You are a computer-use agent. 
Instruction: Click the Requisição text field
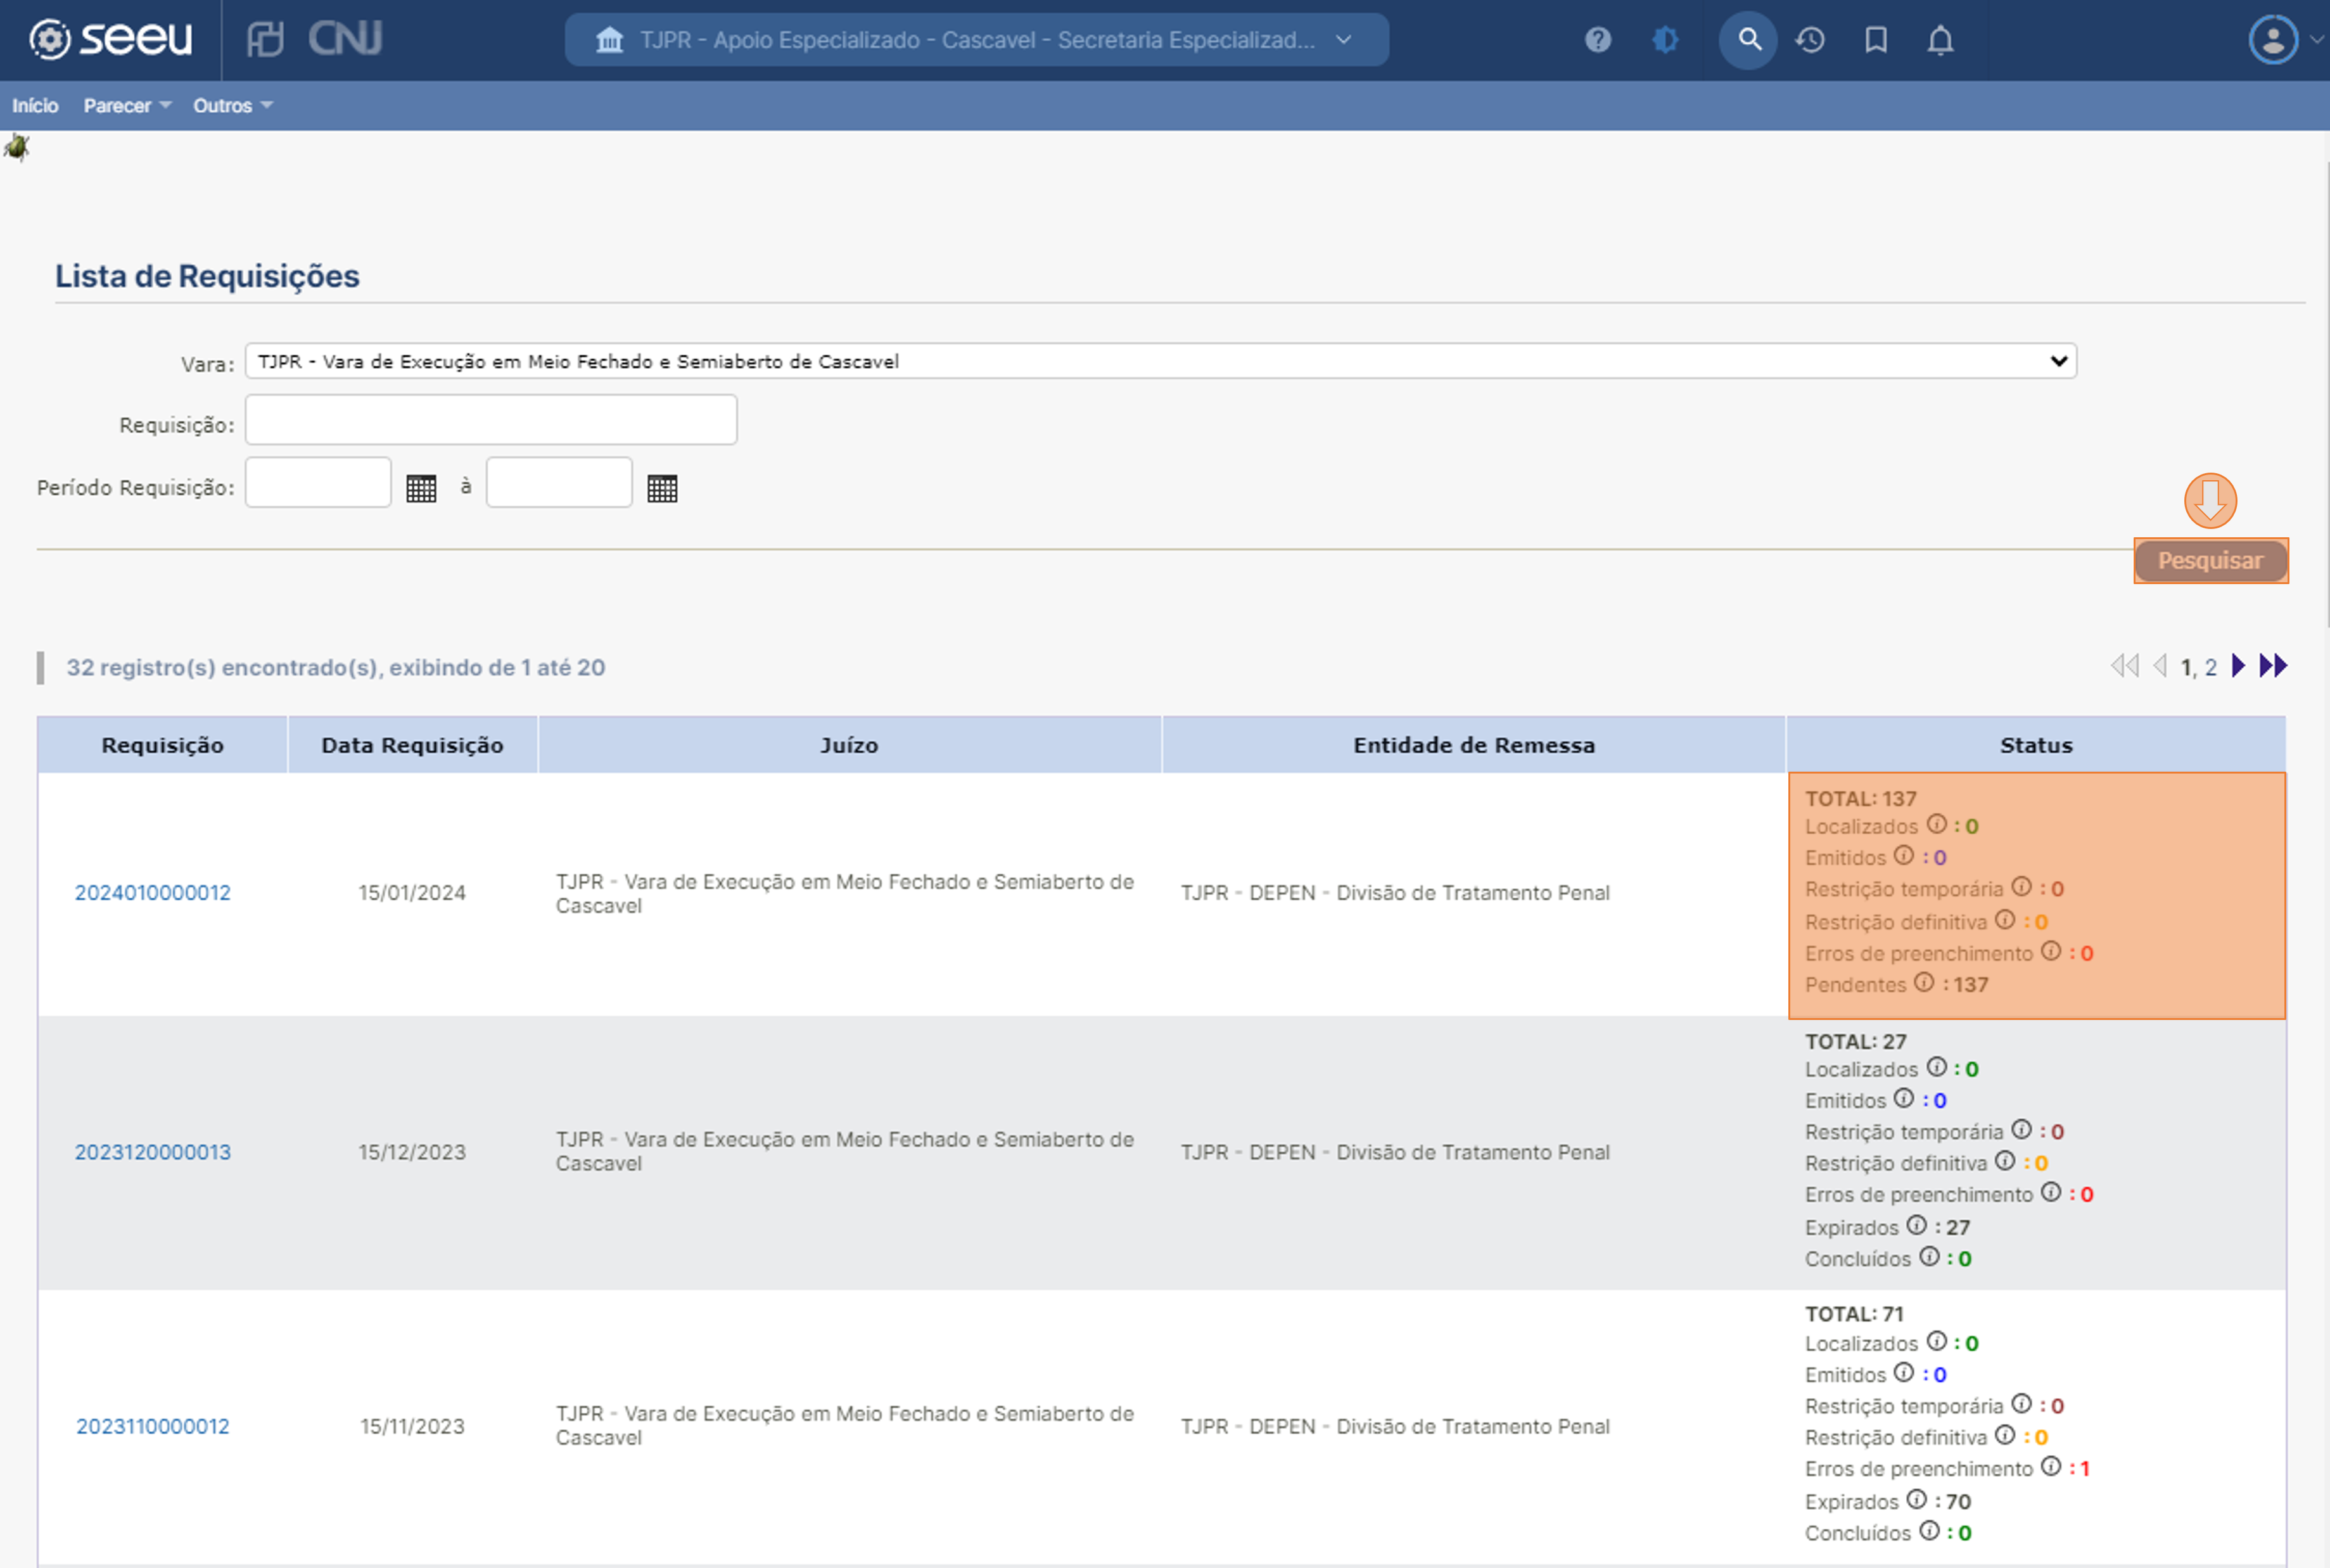pos(491,420)
